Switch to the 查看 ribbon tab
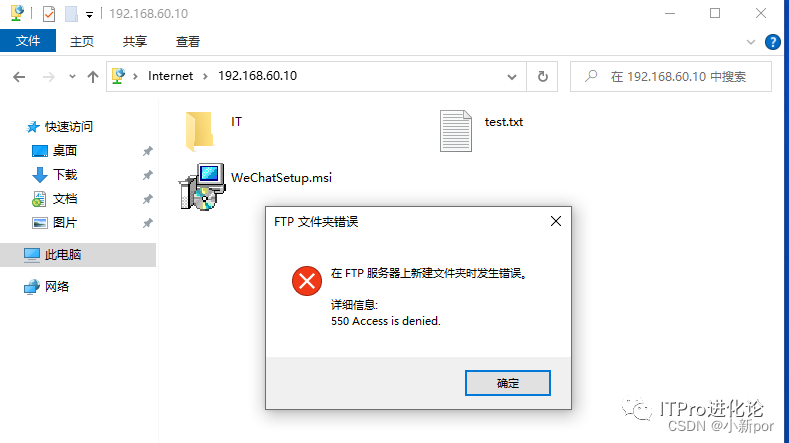Viewport: 789px width, 443px height. [x=188, y=41]
